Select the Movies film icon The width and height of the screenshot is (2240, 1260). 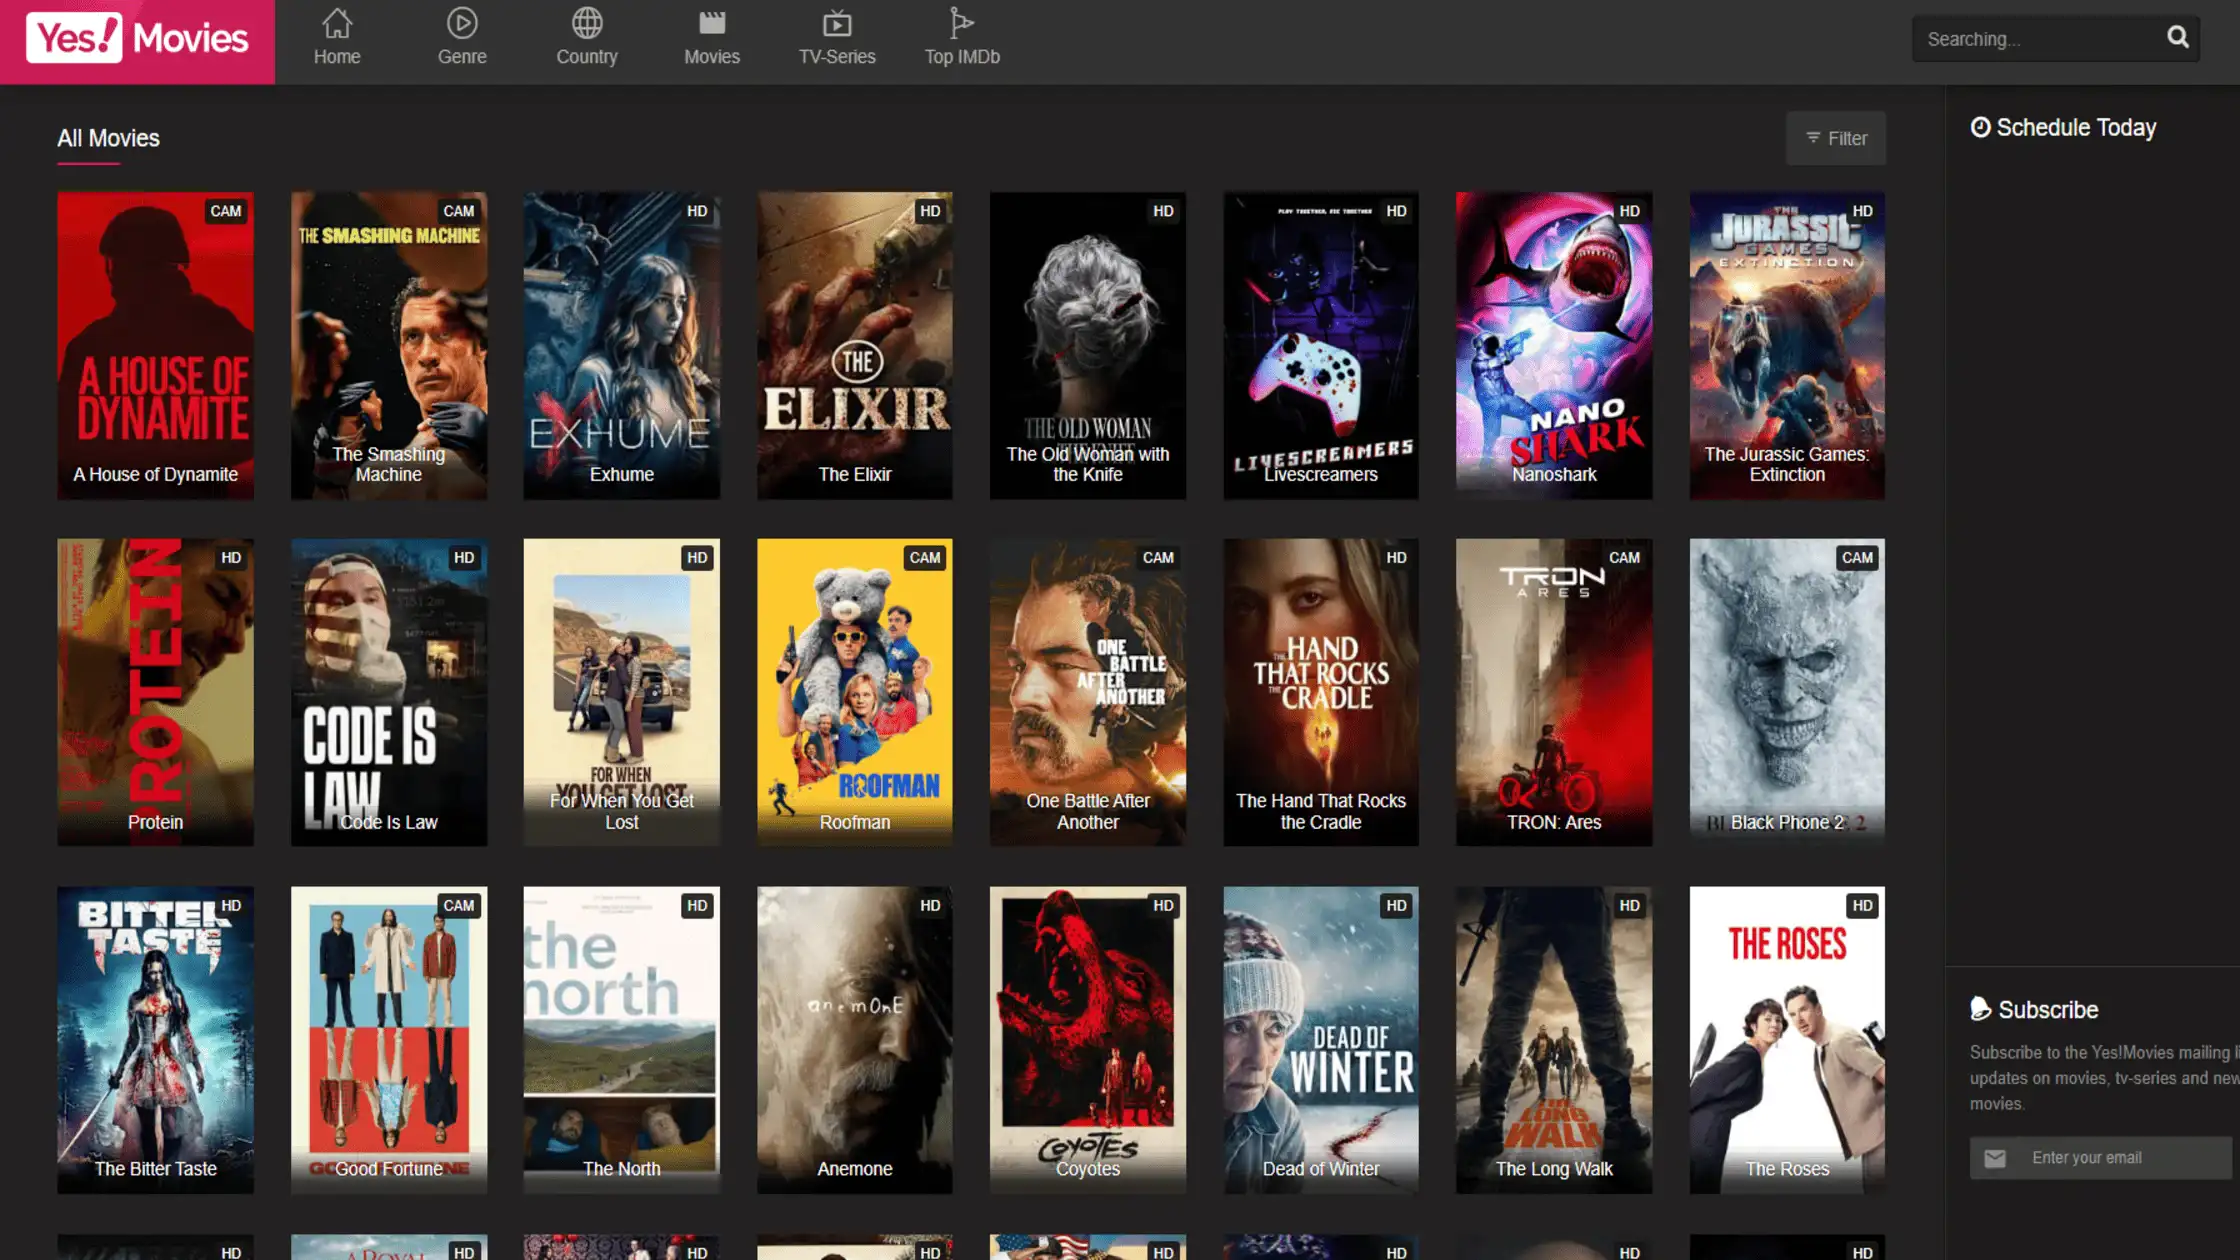pos(711,23)
